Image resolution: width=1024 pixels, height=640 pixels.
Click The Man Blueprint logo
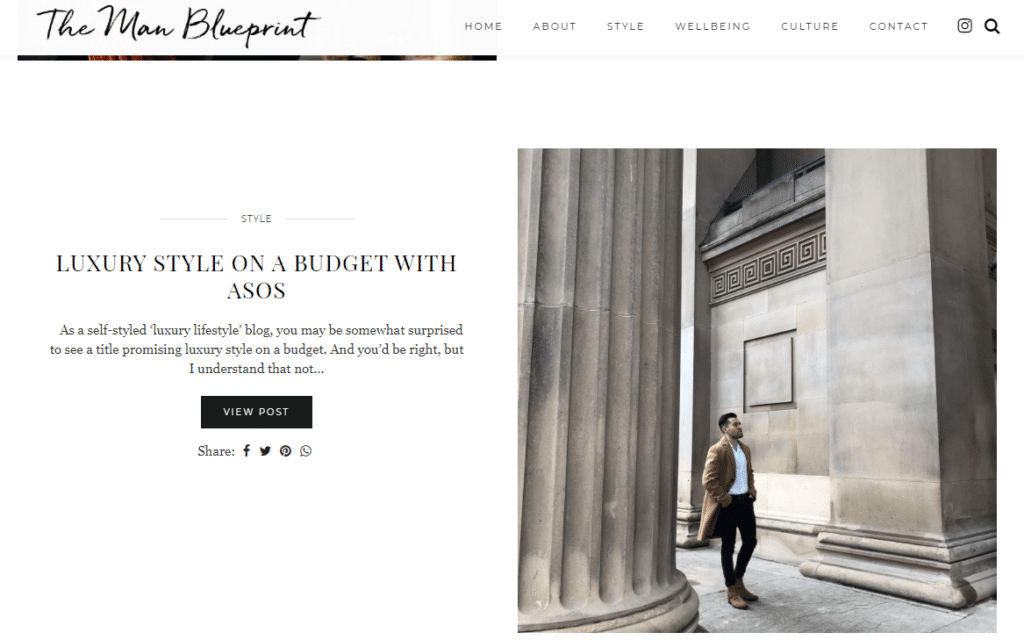point(178,26)
